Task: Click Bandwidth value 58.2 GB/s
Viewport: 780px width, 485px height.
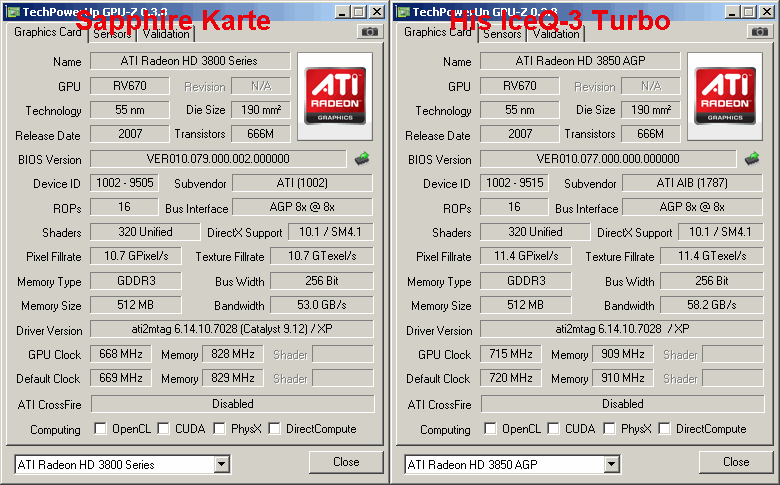Action: tap(712, 304)
